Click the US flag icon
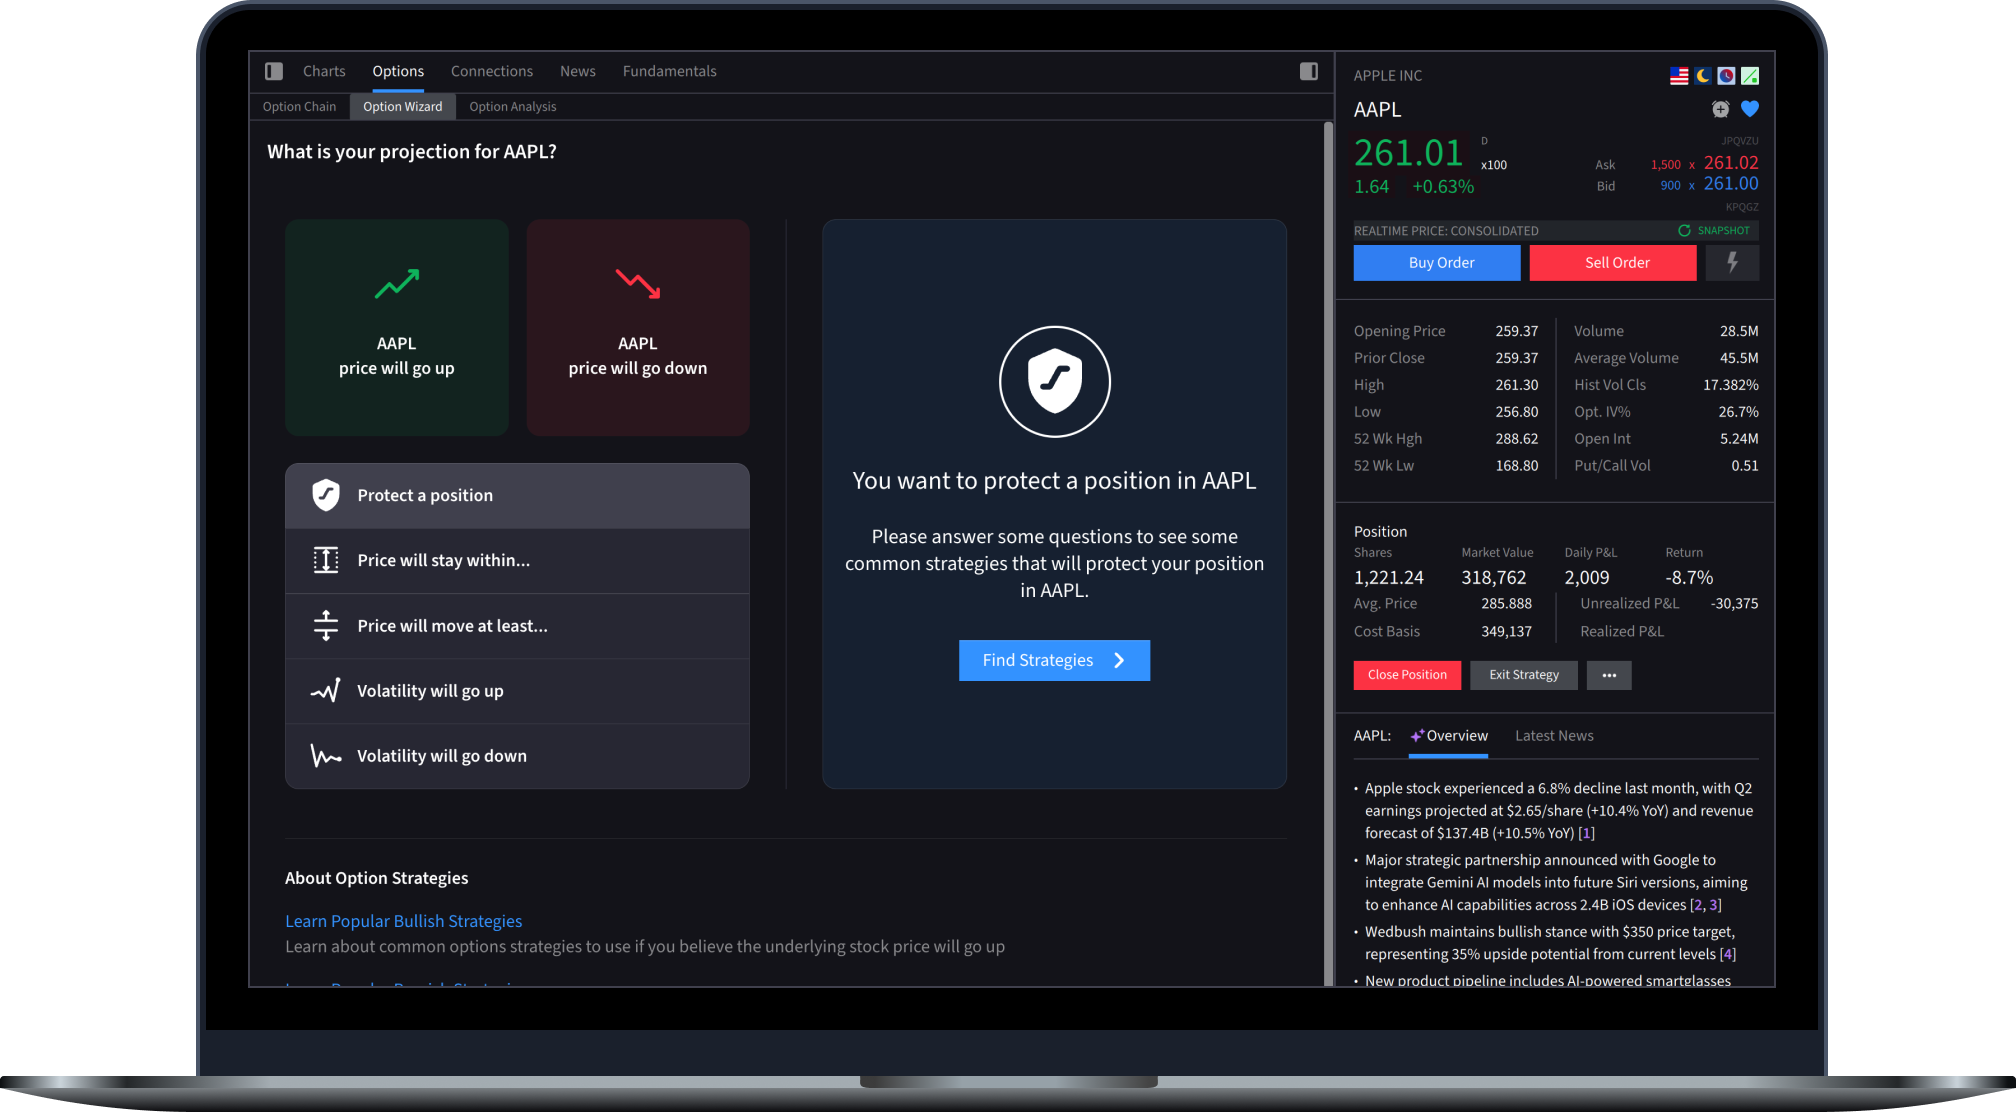This screenshot has width=2016, height=1112. click(x=1679, y=76)
